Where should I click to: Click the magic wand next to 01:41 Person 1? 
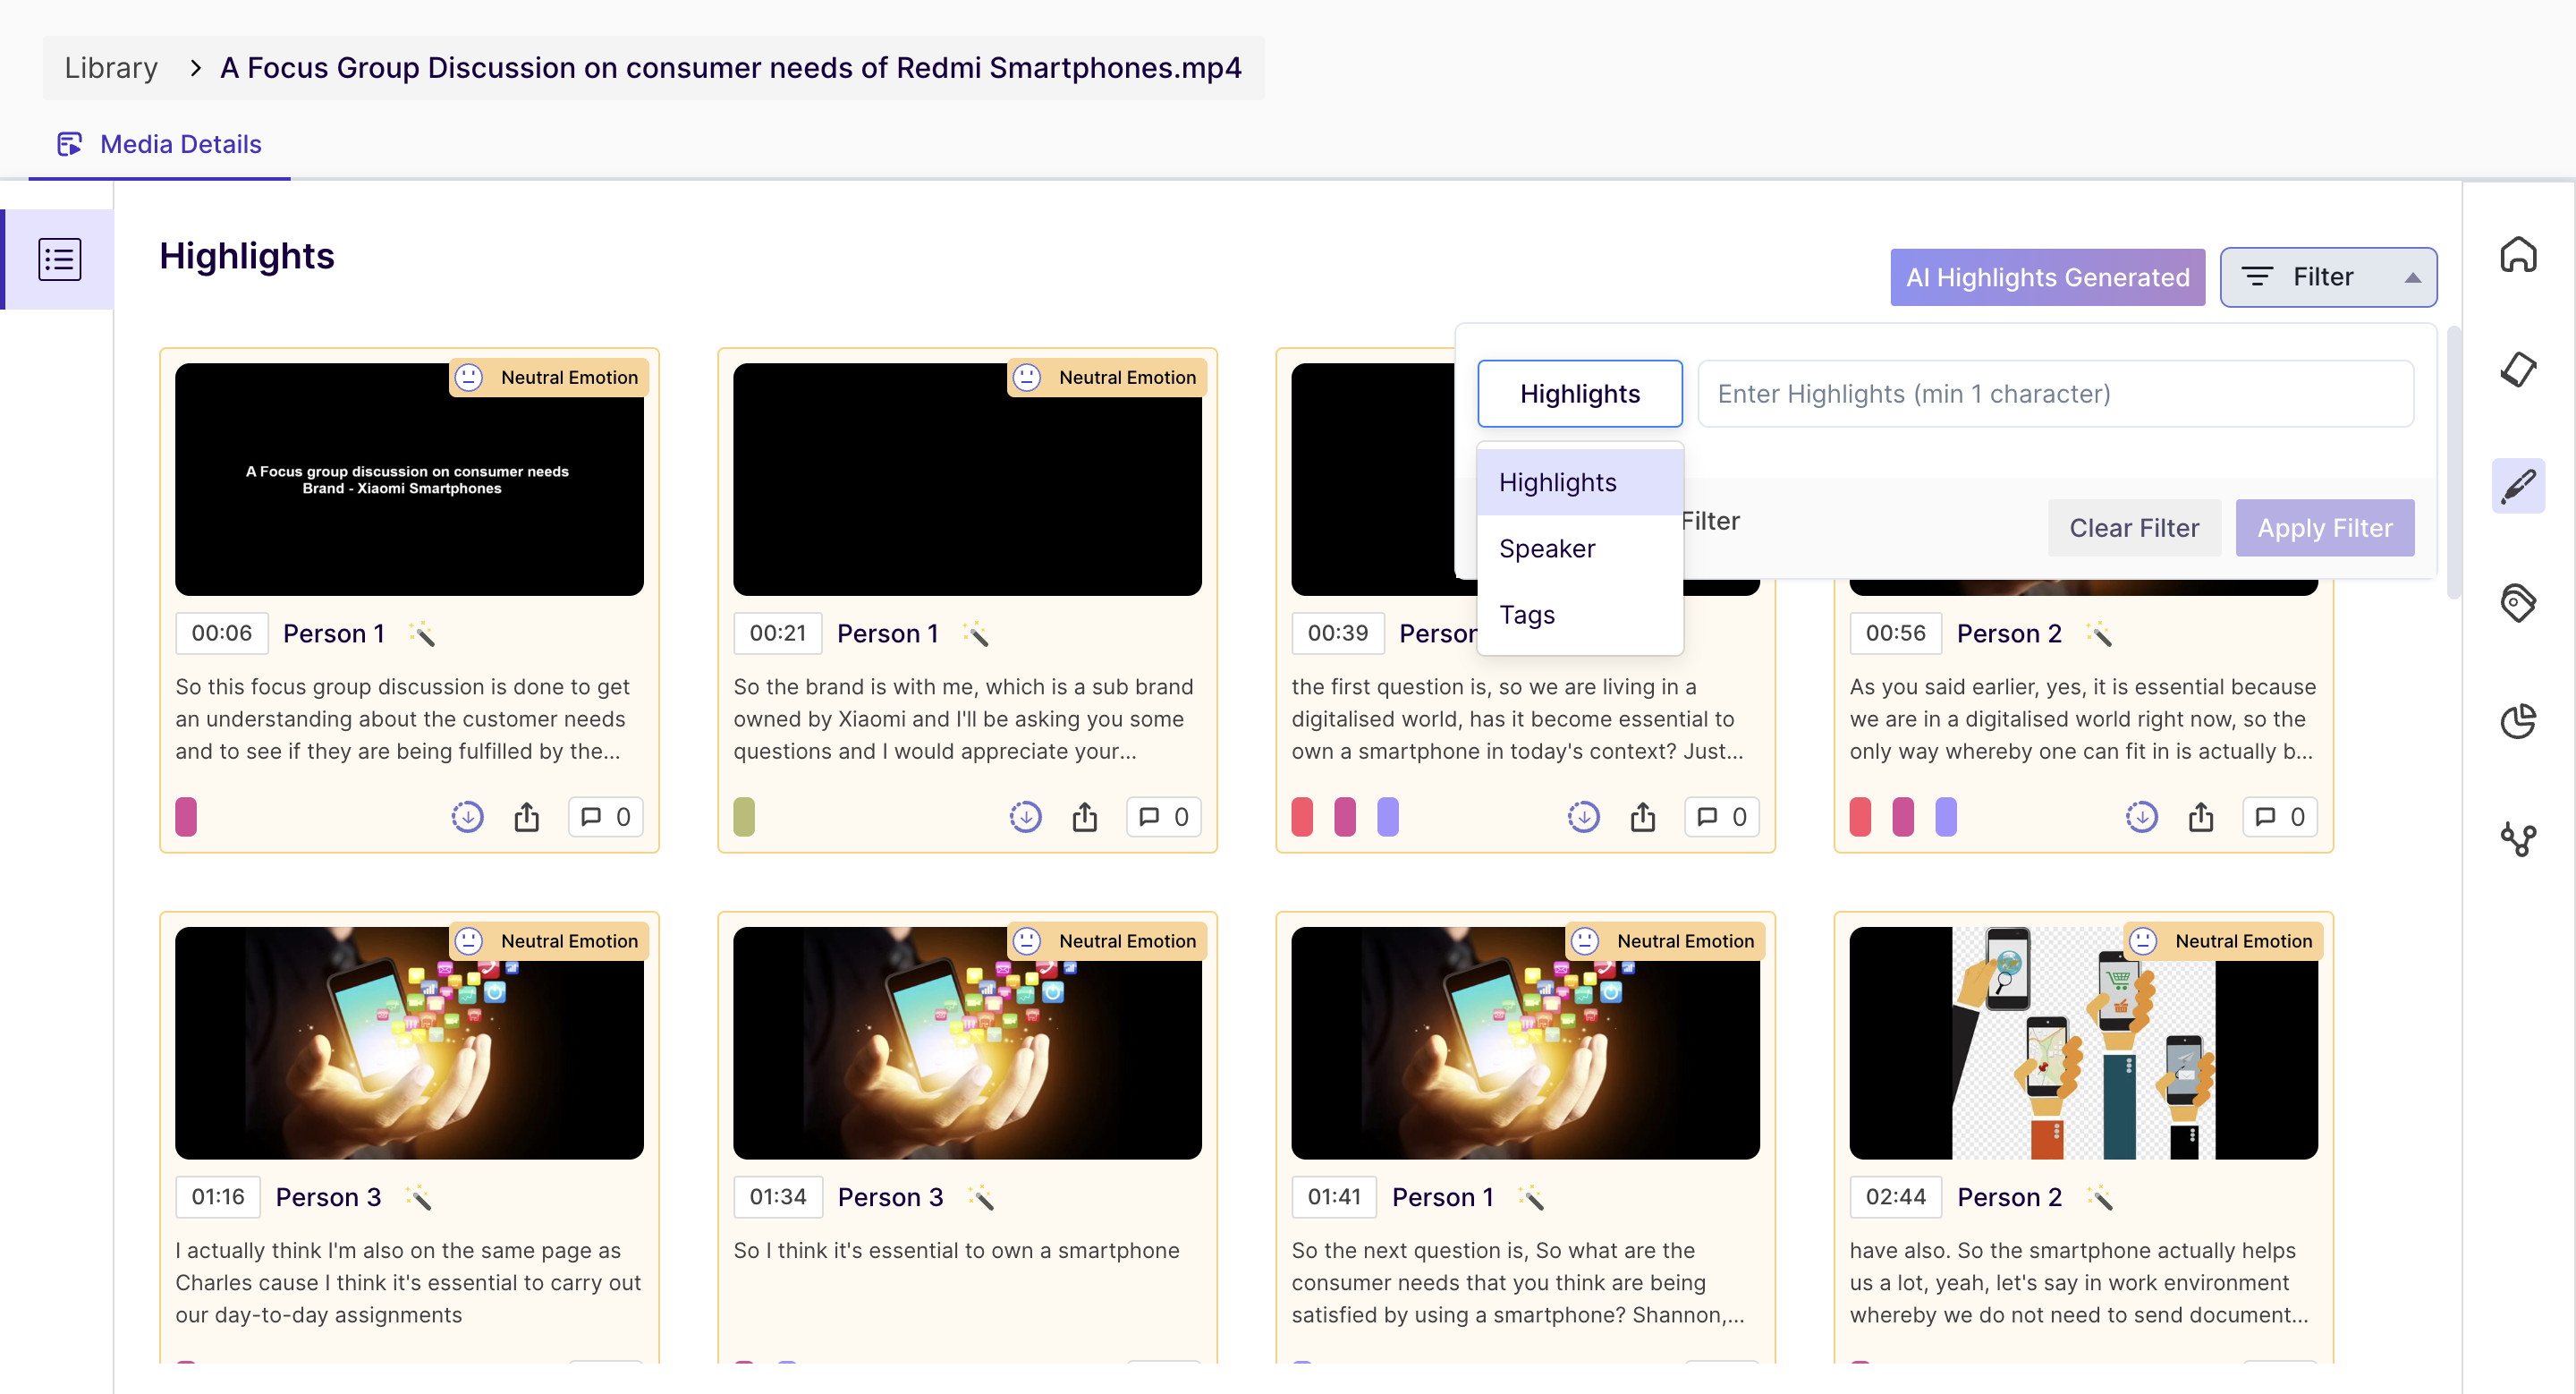coord(1531,1197)
